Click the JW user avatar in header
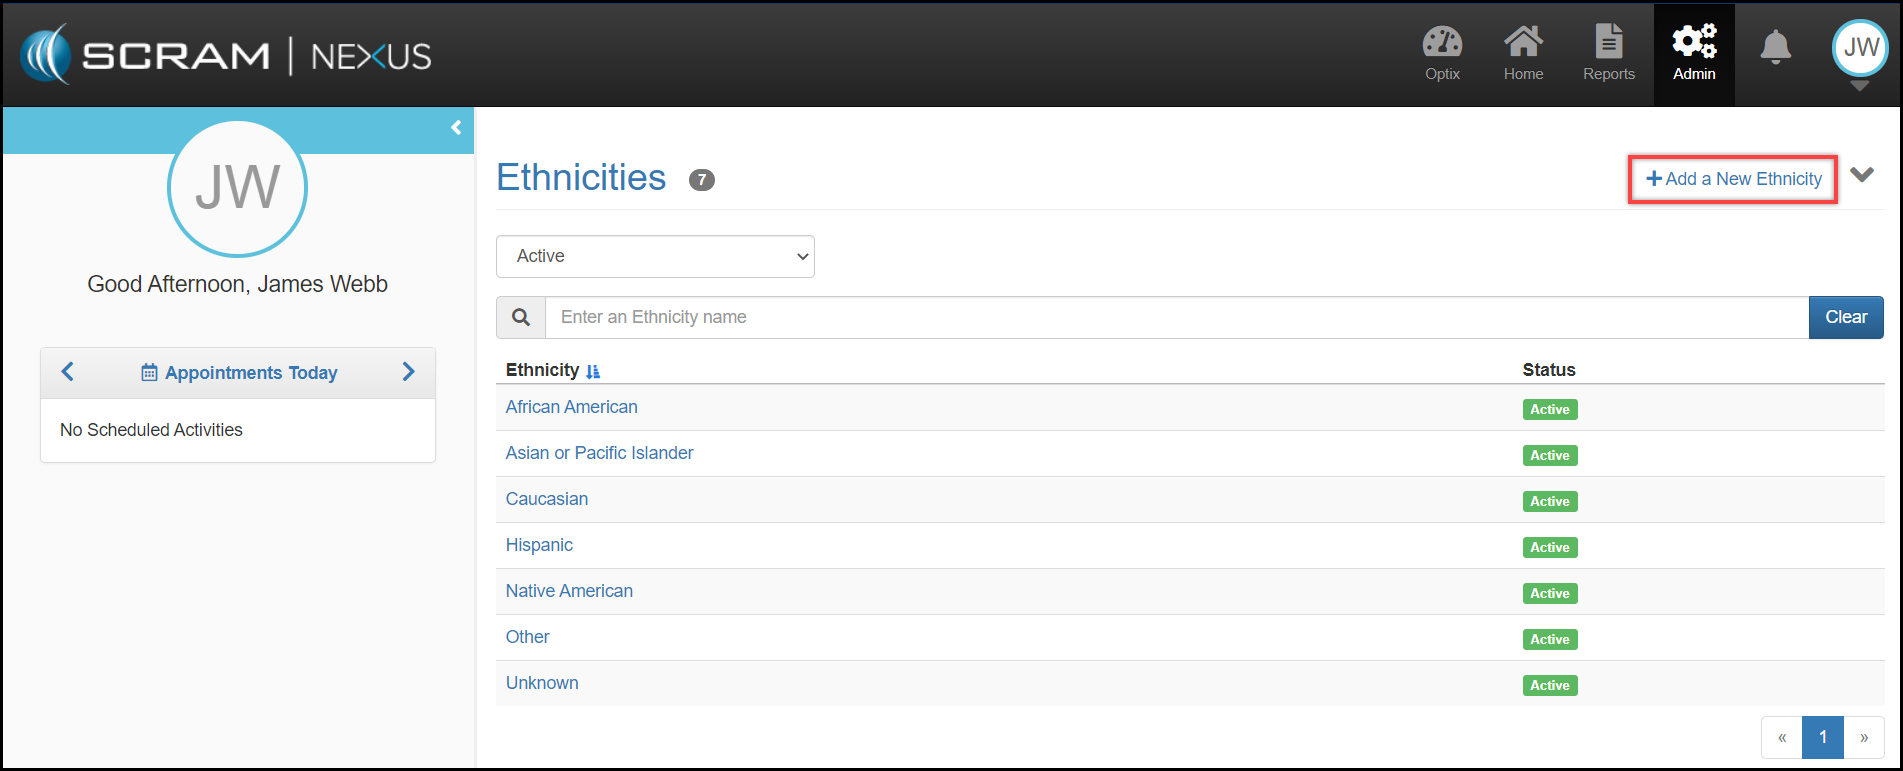 [x=1860, y=48]
